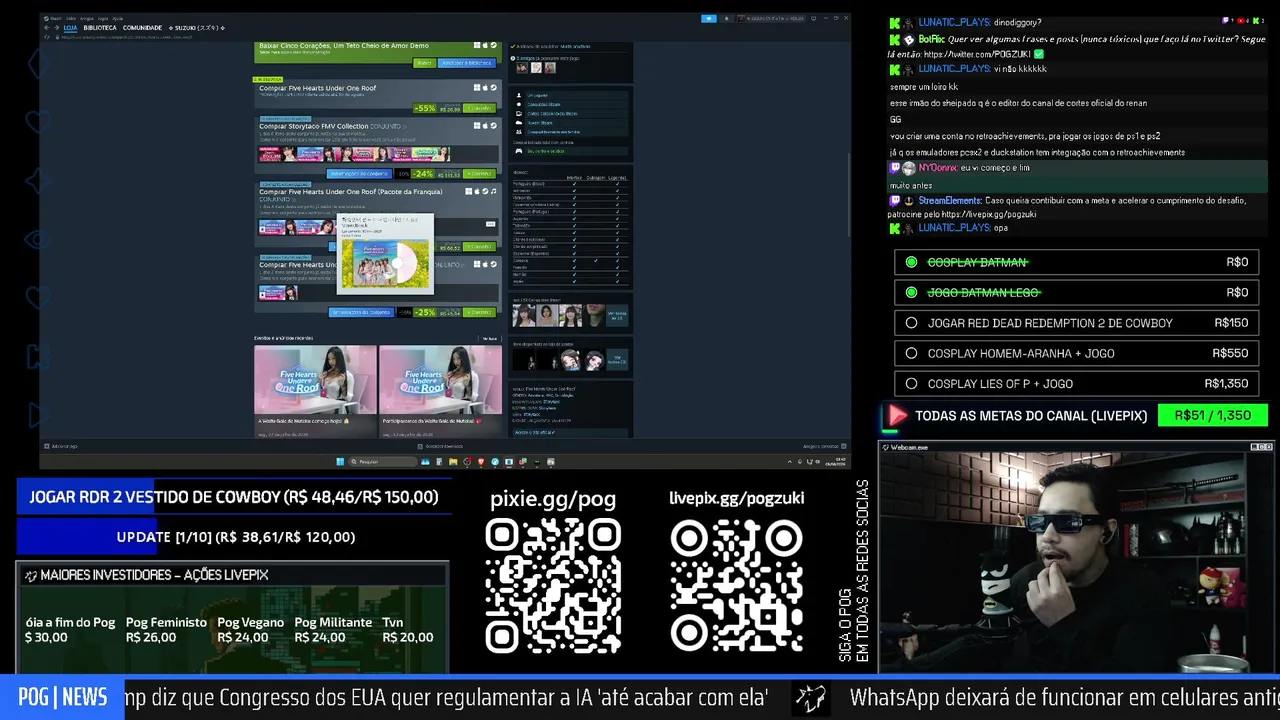Go forward using Steam's forward arrow
The height and width of the screenshot is (720, 1280).
pos(55,28)
